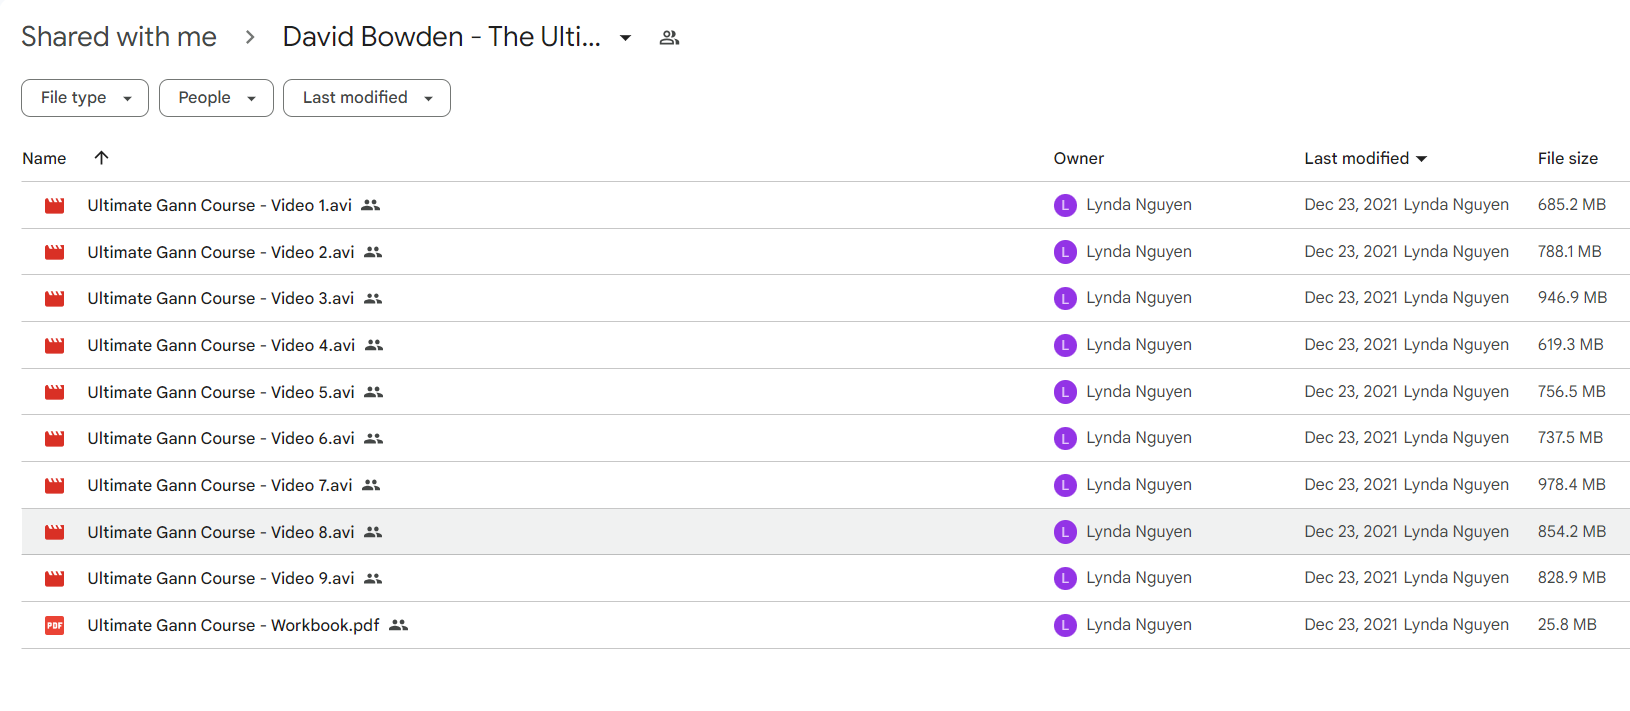Expand the Last modified filter chip
The image size is (1630, 711).
(367, 98)
